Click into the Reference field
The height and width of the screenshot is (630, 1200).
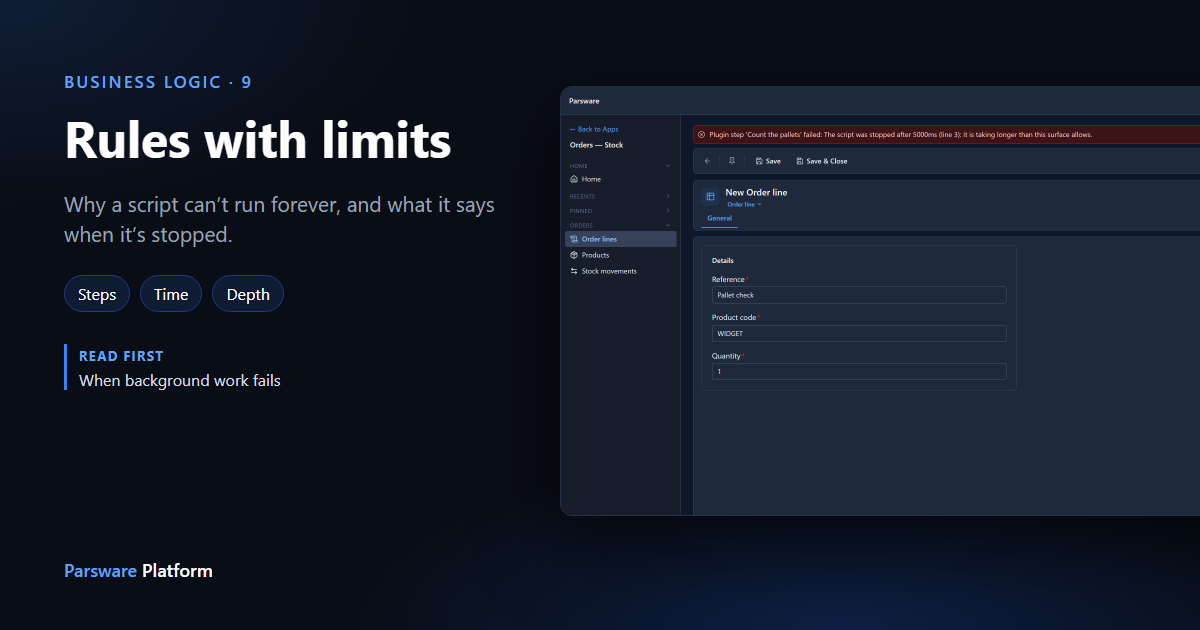coord(859,296)
